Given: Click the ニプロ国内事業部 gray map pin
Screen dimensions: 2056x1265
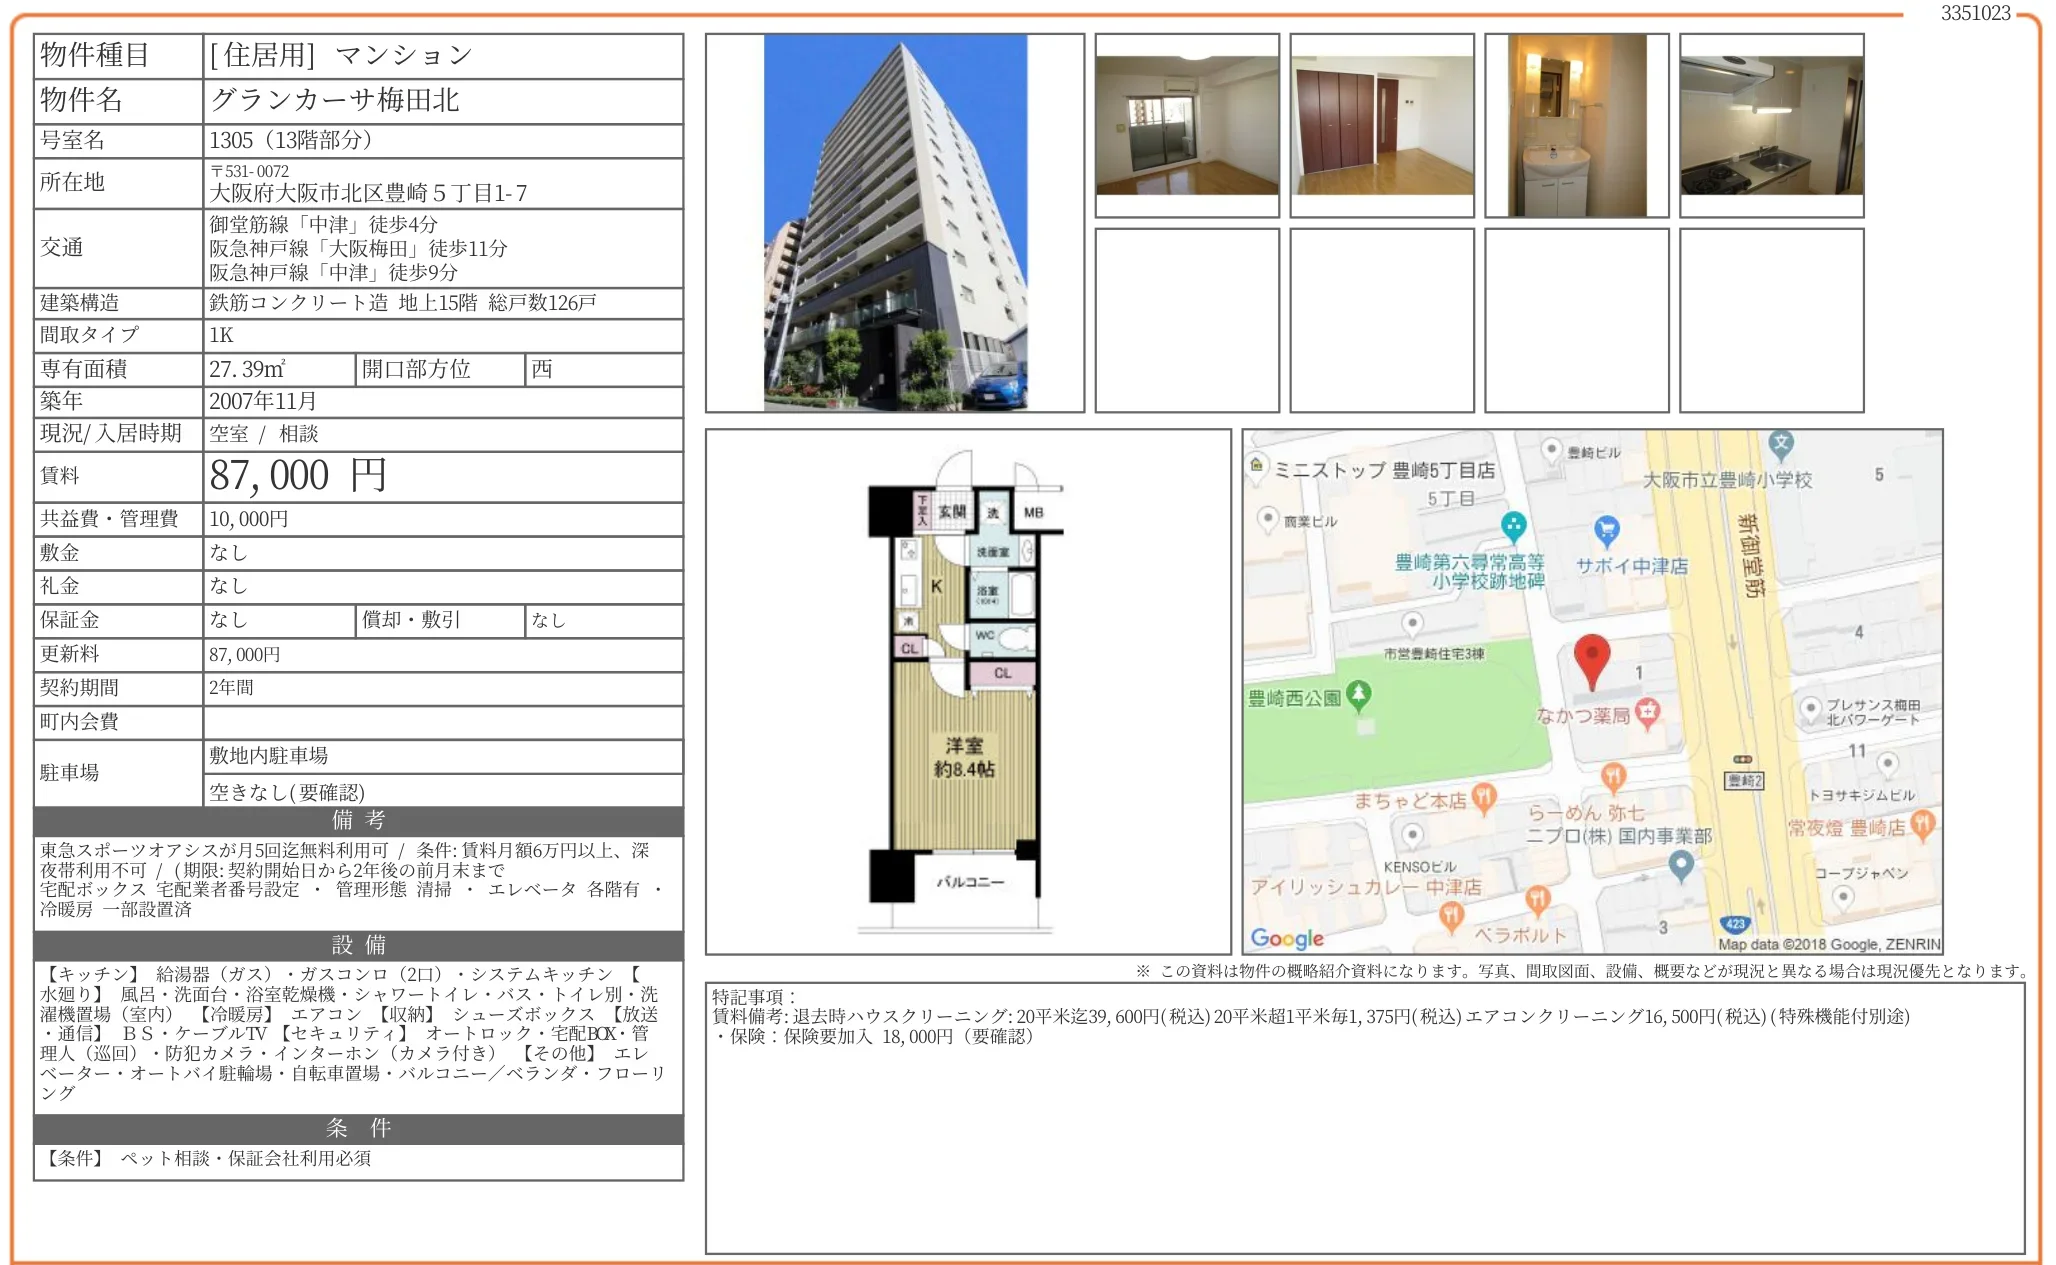Looking at the screenshot, I should point(1681,863).
